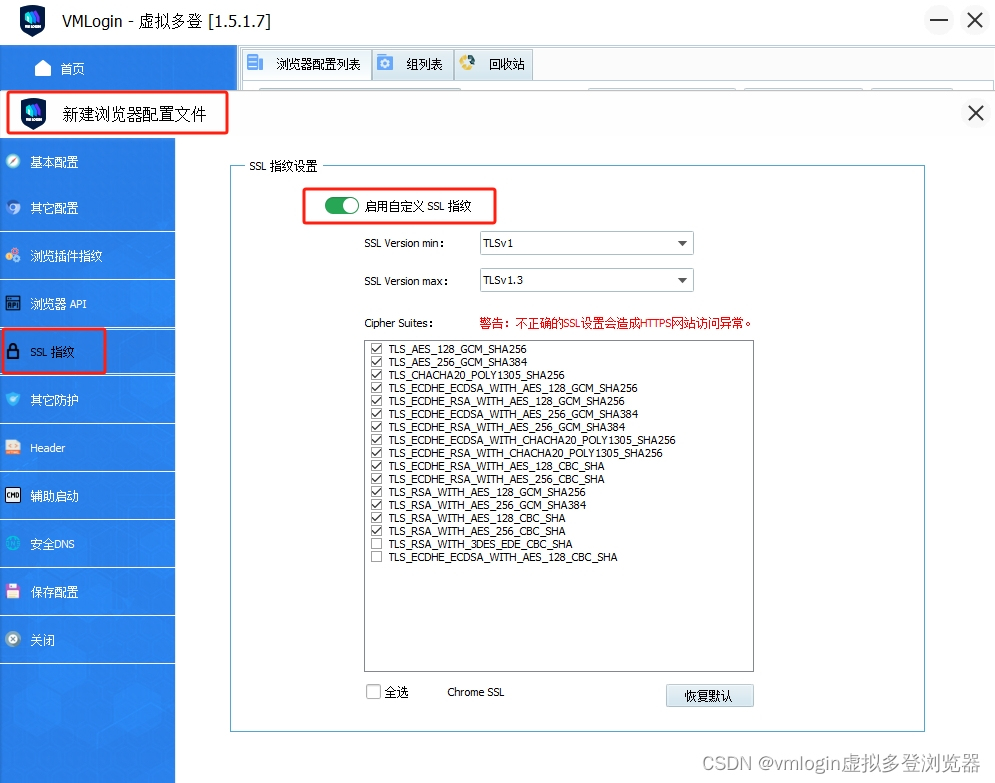
Task: Uncheck TLS_CHACHA20_POLY1305_SHA256 cipher
Action: (x=376, y=374)
